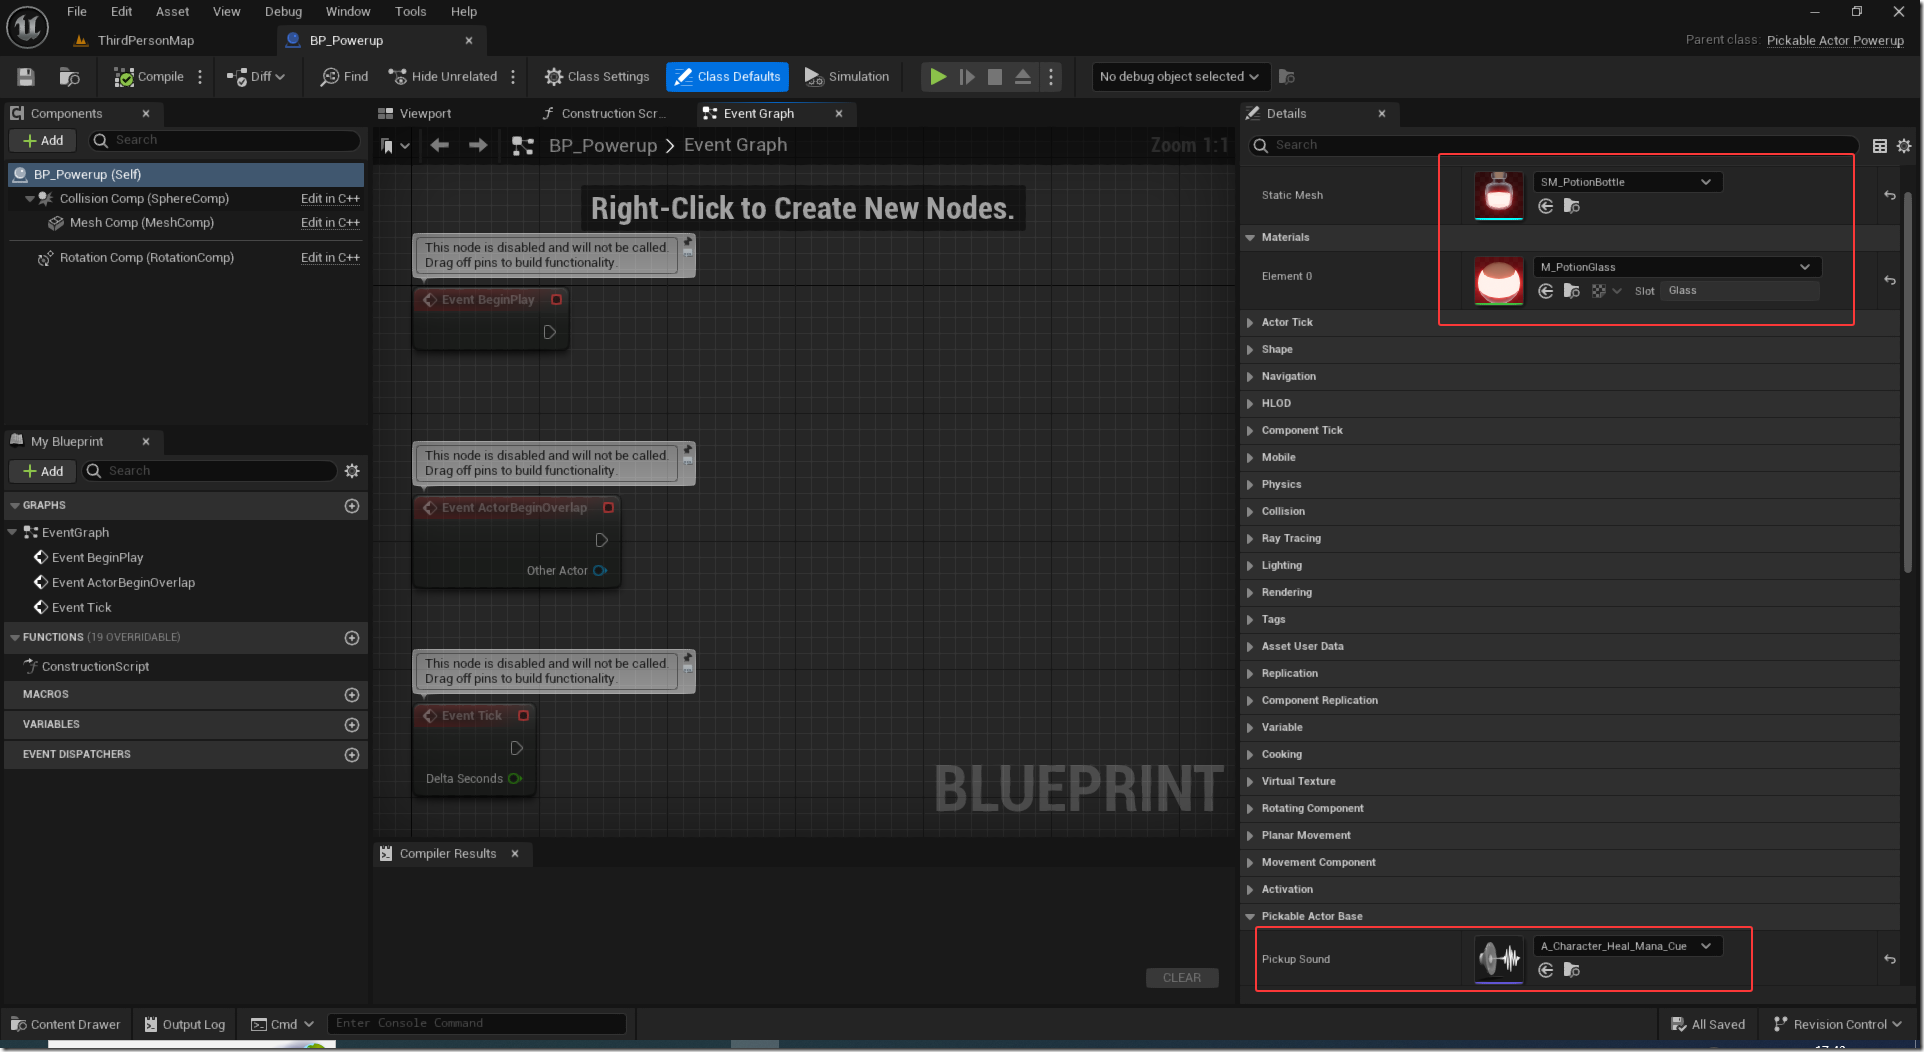Reset Static Mesh to default value
1924x1052 pixels.
pos(1889,196)
